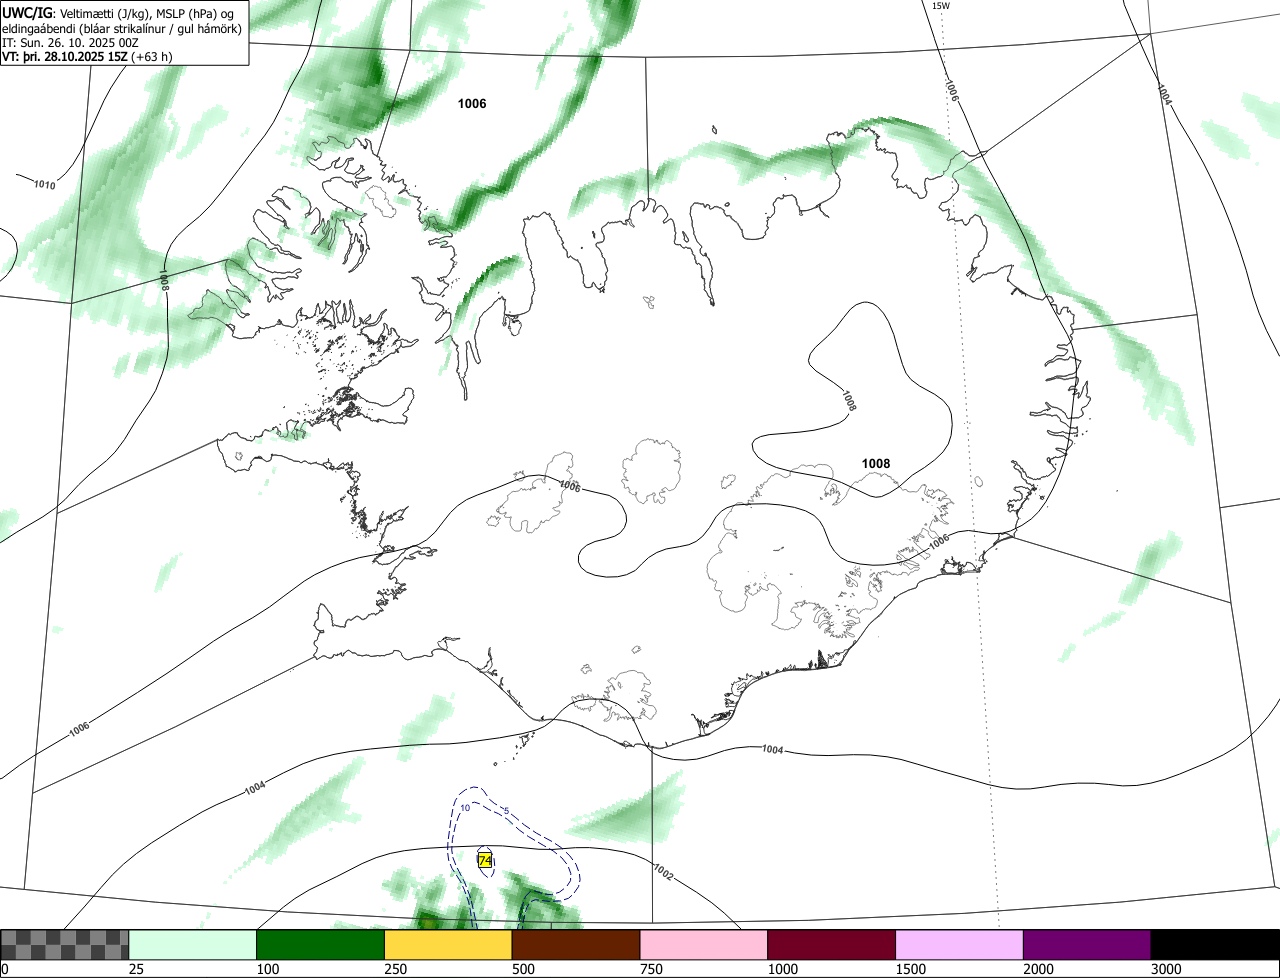Click the "VT: þri. 28.10.2025 15Z" valid time
Viewport: 1280px width, 978px height.
click(66, 56)
